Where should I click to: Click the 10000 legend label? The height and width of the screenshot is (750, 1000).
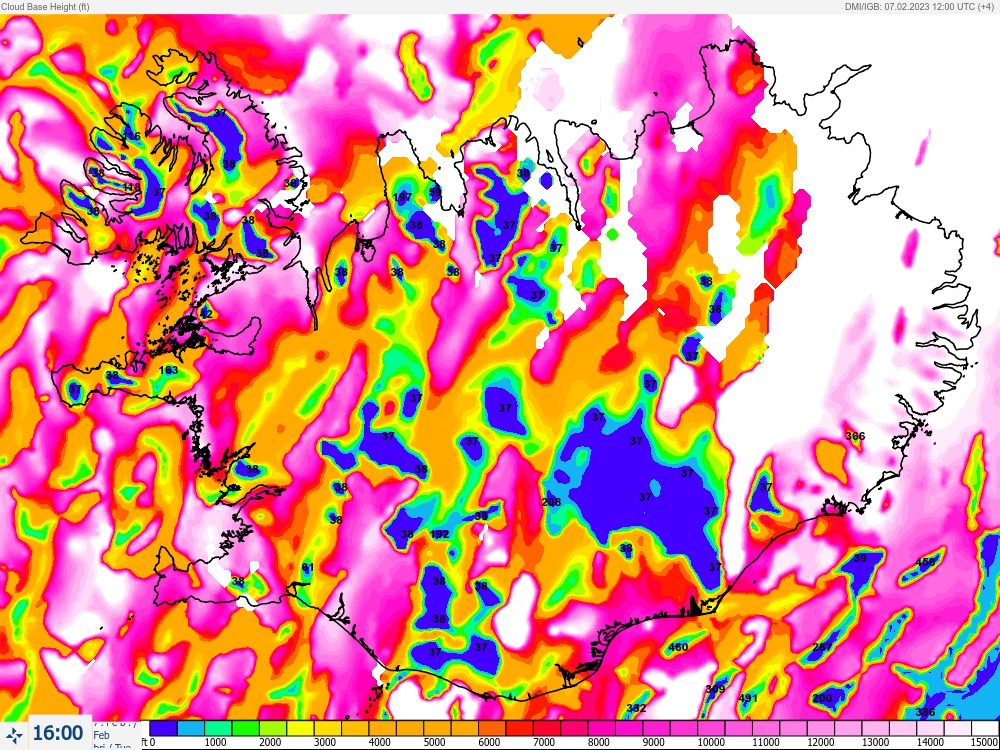coord(711,742)
